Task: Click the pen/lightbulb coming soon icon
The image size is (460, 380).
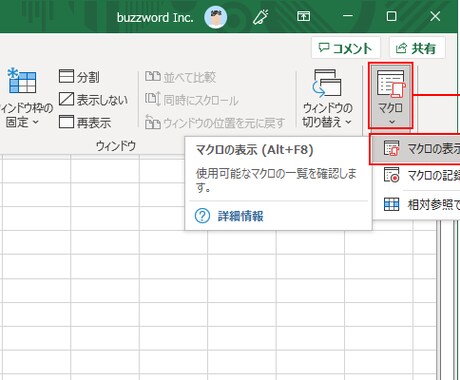Action: pos(260,17)
